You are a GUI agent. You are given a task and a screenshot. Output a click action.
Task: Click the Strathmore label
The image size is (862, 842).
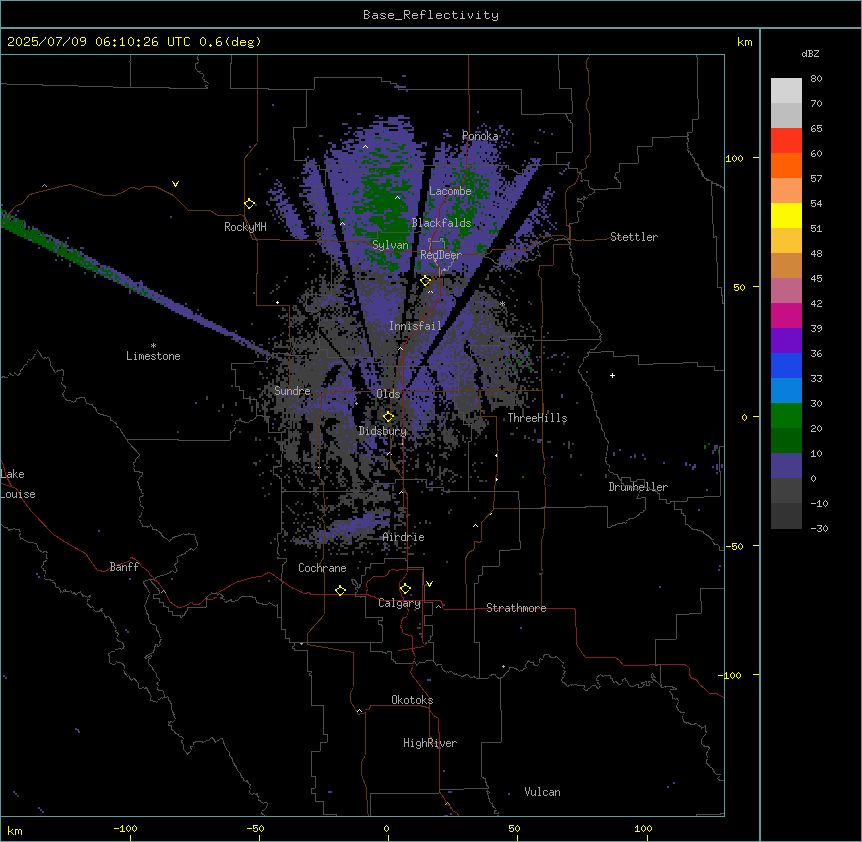coord(516,608)
